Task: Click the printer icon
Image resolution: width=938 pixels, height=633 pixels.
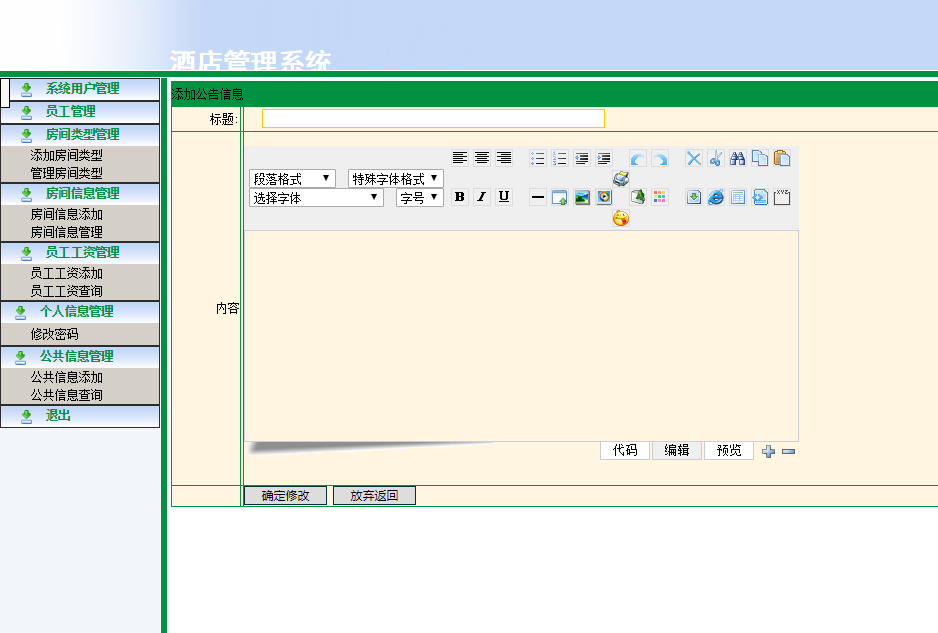Action: click(x=621, y=178)
